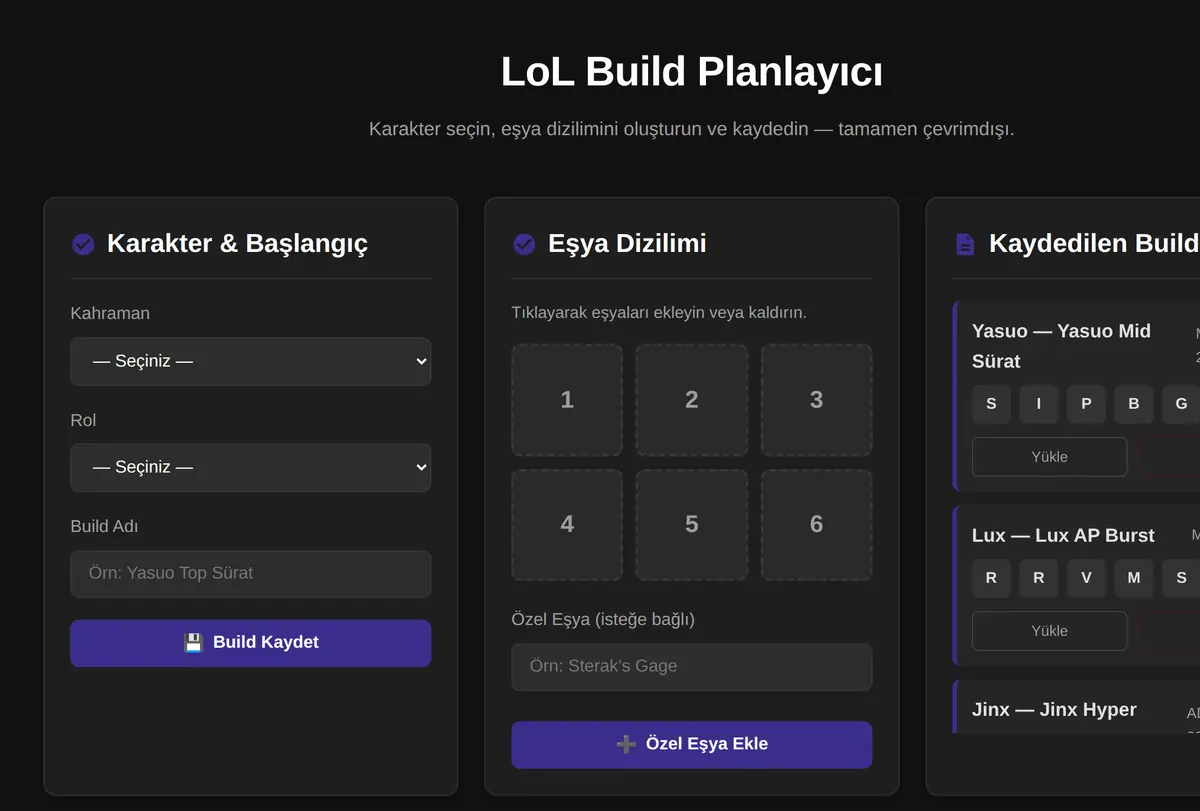Viewport: 1200px width, 811px height.
Task: Click the subtitle text starting "Karakter seçin"
Action: pyautogui.click(x=692, y=129)
